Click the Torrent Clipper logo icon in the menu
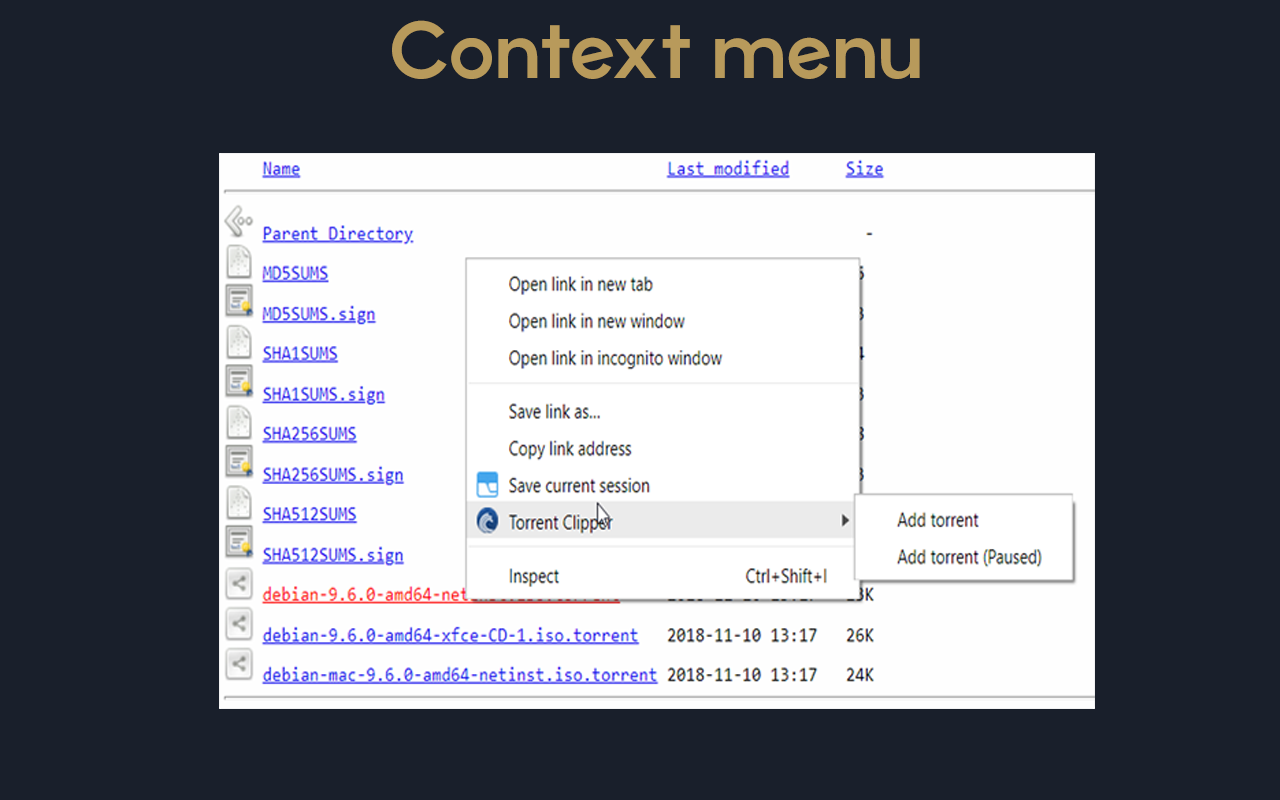This screenshot has width=1280, height=800. pyautogui.click(x=487, y=521)
